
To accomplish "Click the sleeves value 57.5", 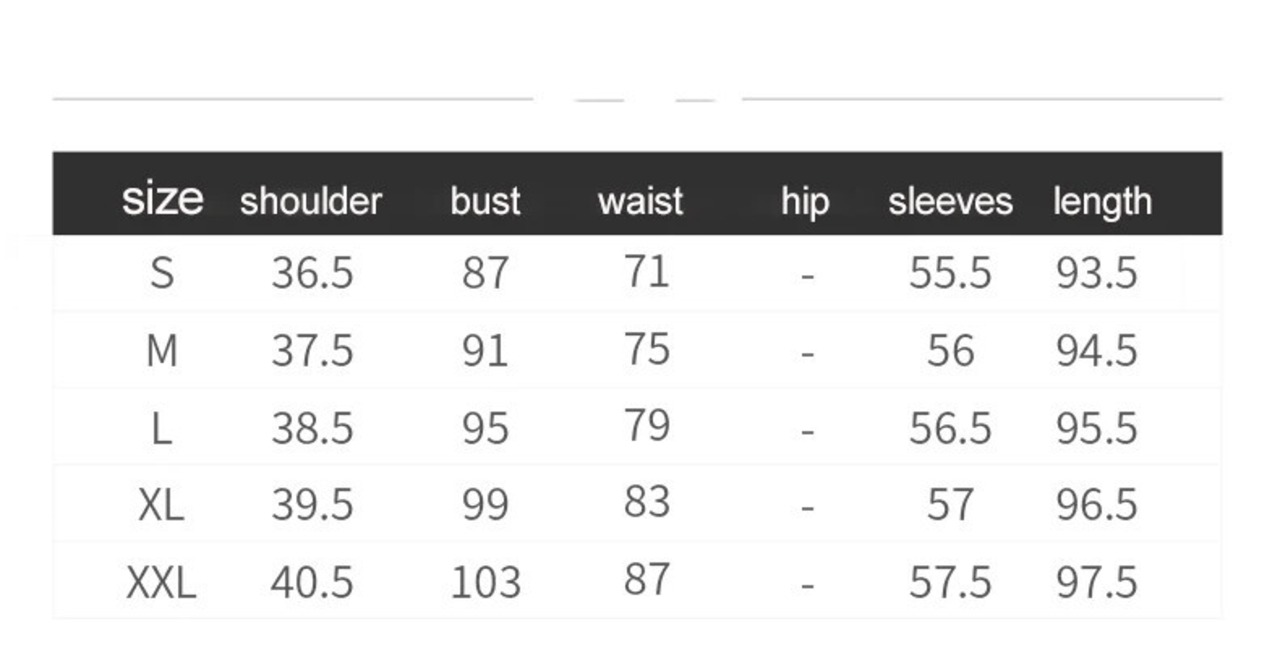I will (x=950, y=582).
